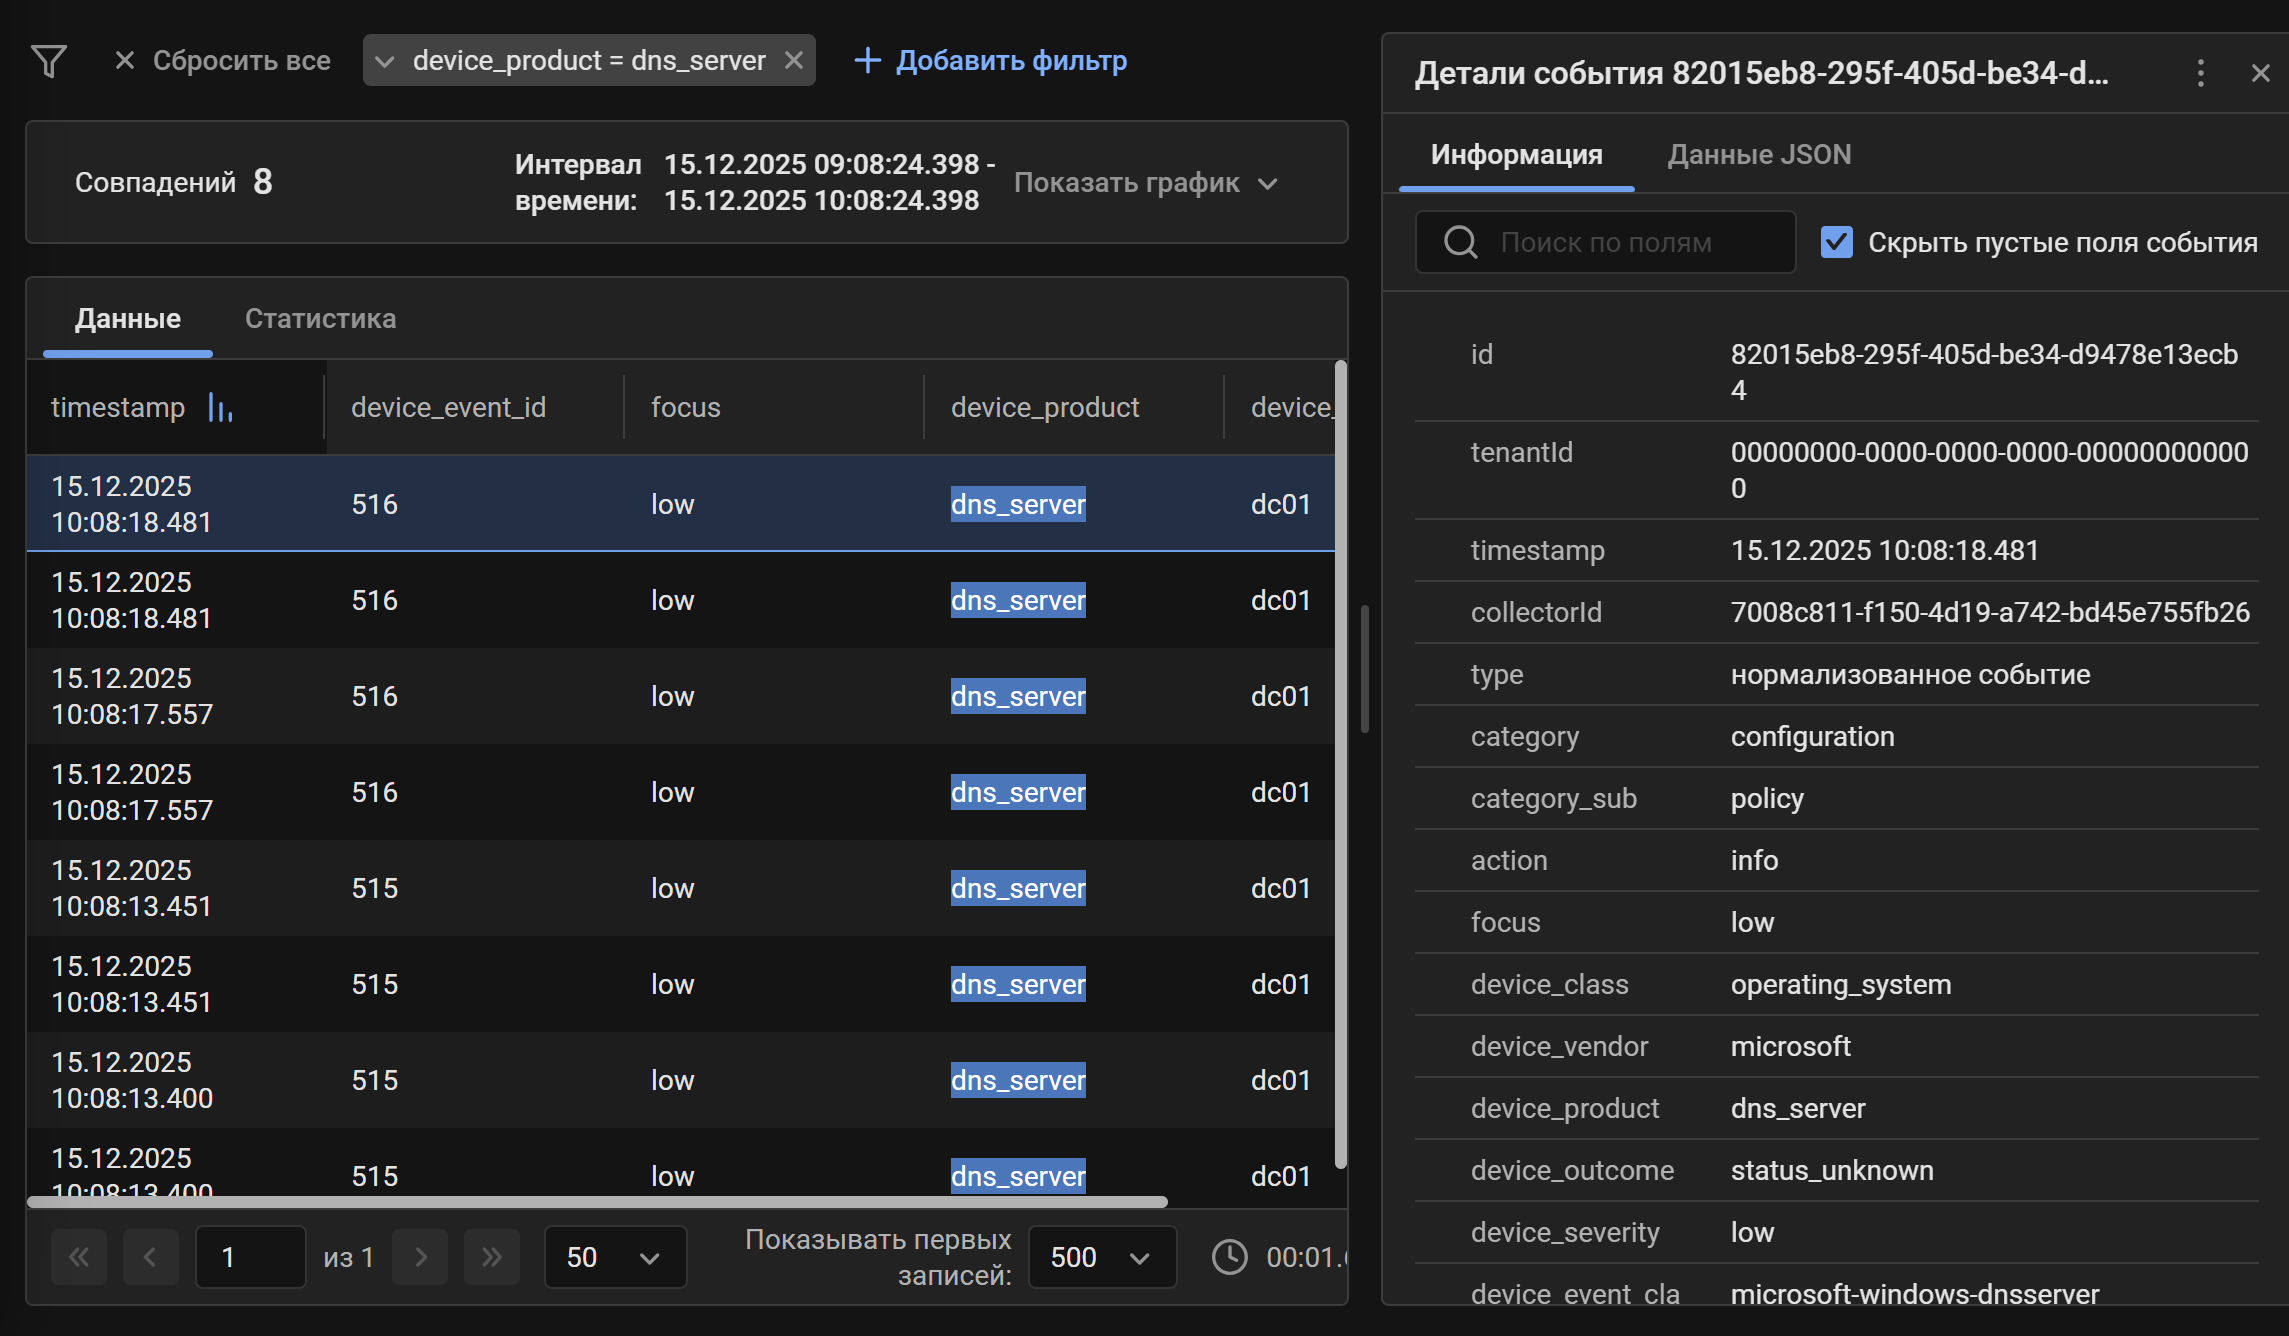Click the query execution time clock icon
2289x1336 pixels.
1228,1257
